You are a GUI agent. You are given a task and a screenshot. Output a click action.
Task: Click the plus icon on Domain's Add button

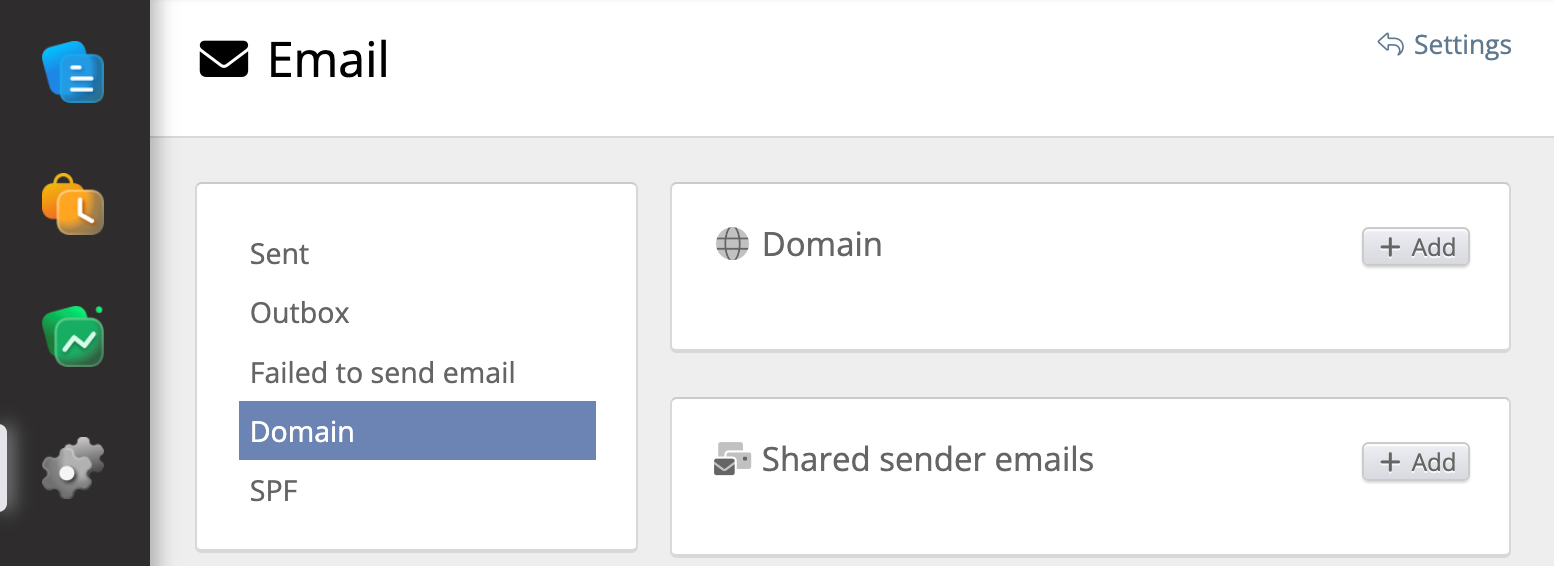point(1390,247)
